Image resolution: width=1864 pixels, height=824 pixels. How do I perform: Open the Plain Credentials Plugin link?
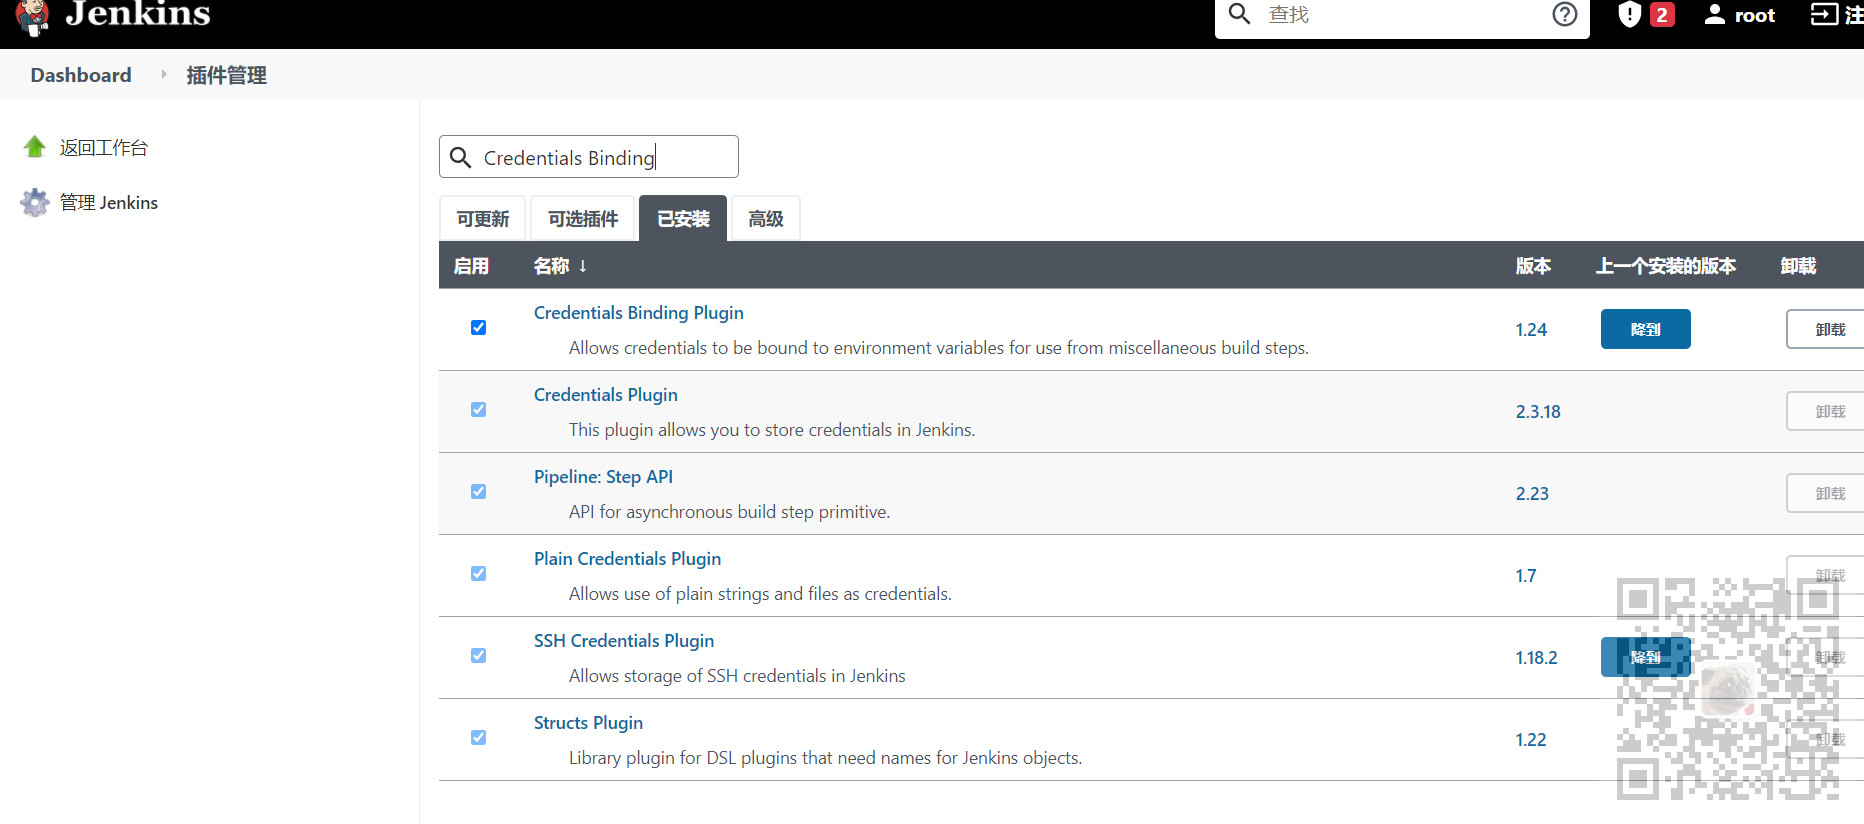pos(627,559)
